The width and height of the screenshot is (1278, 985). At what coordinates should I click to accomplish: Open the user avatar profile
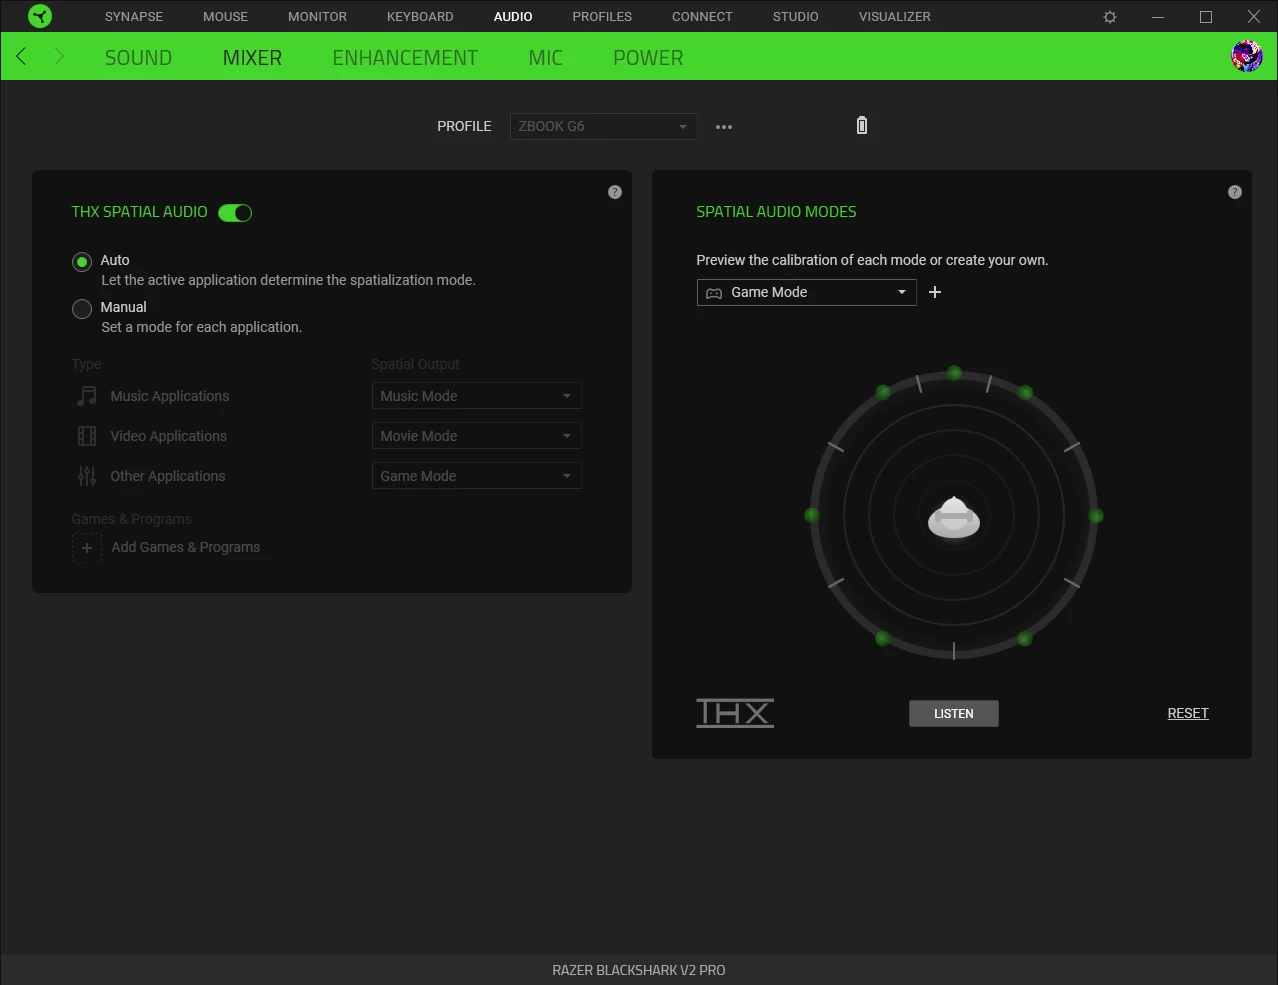click(1247, 56)
